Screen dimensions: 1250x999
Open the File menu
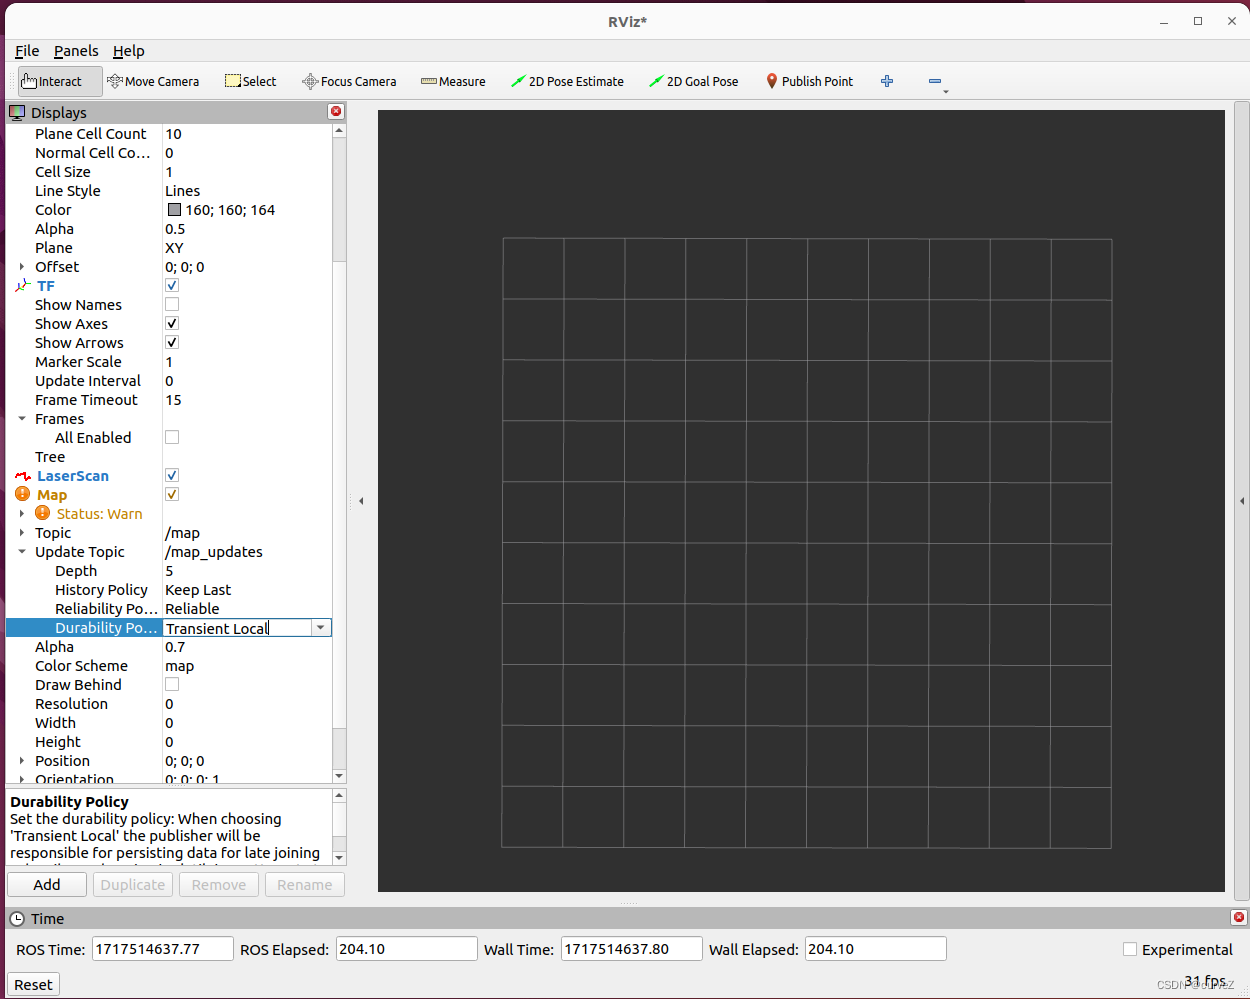pyautogui.click(x=26, y=51)
